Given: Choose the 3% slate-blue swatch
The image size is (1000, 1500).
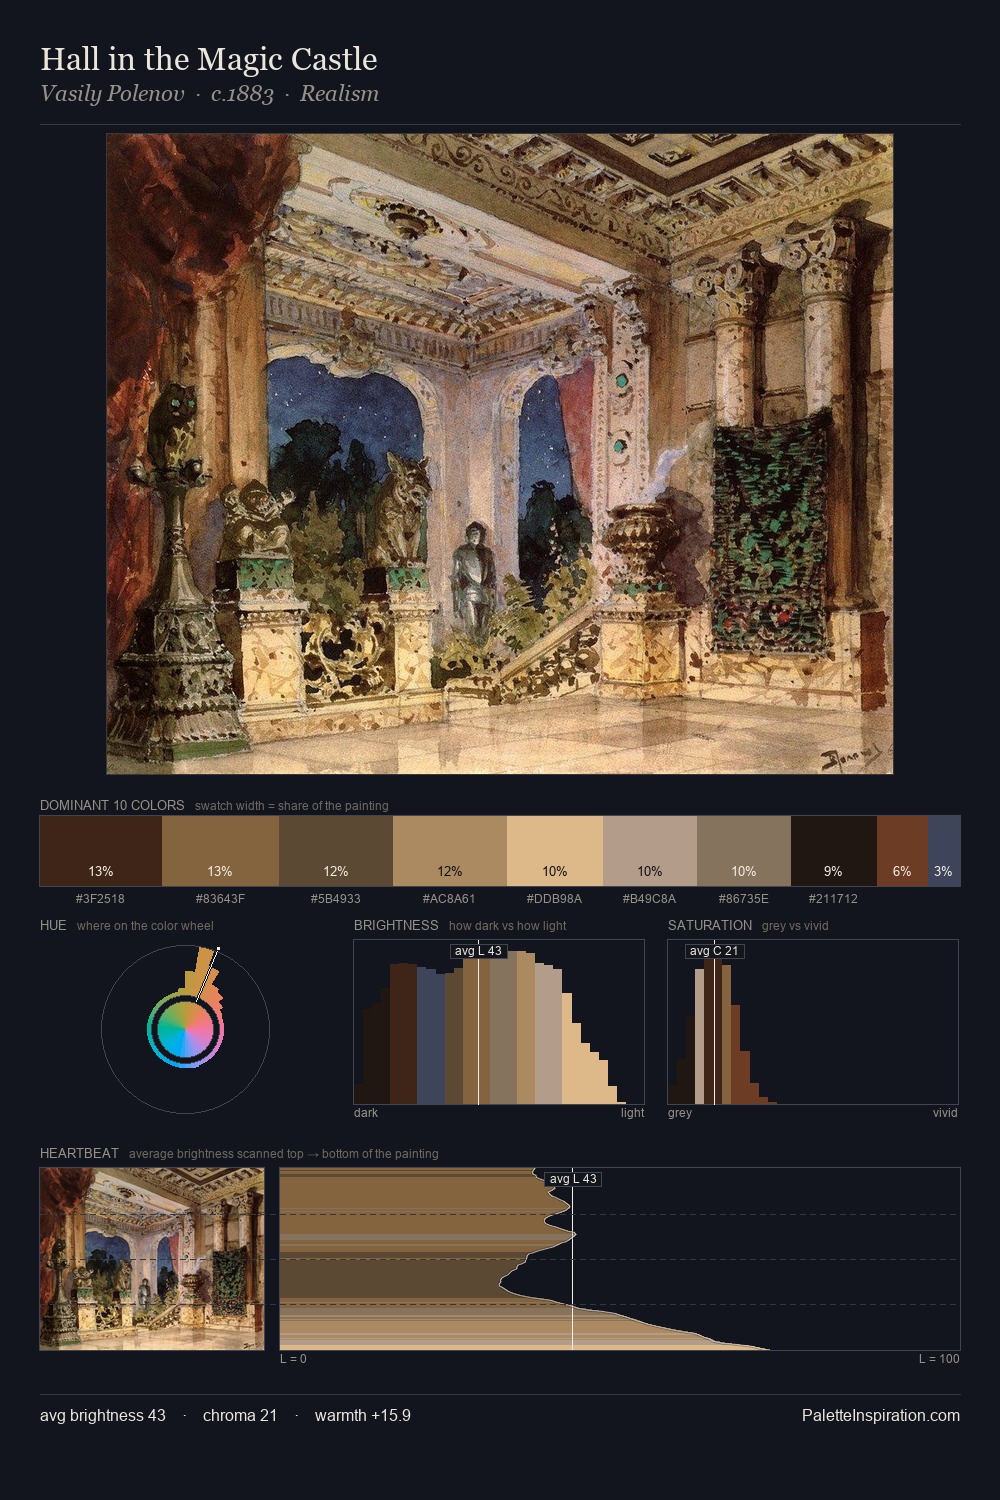Looking at the screenshot, I should point(944,851).
